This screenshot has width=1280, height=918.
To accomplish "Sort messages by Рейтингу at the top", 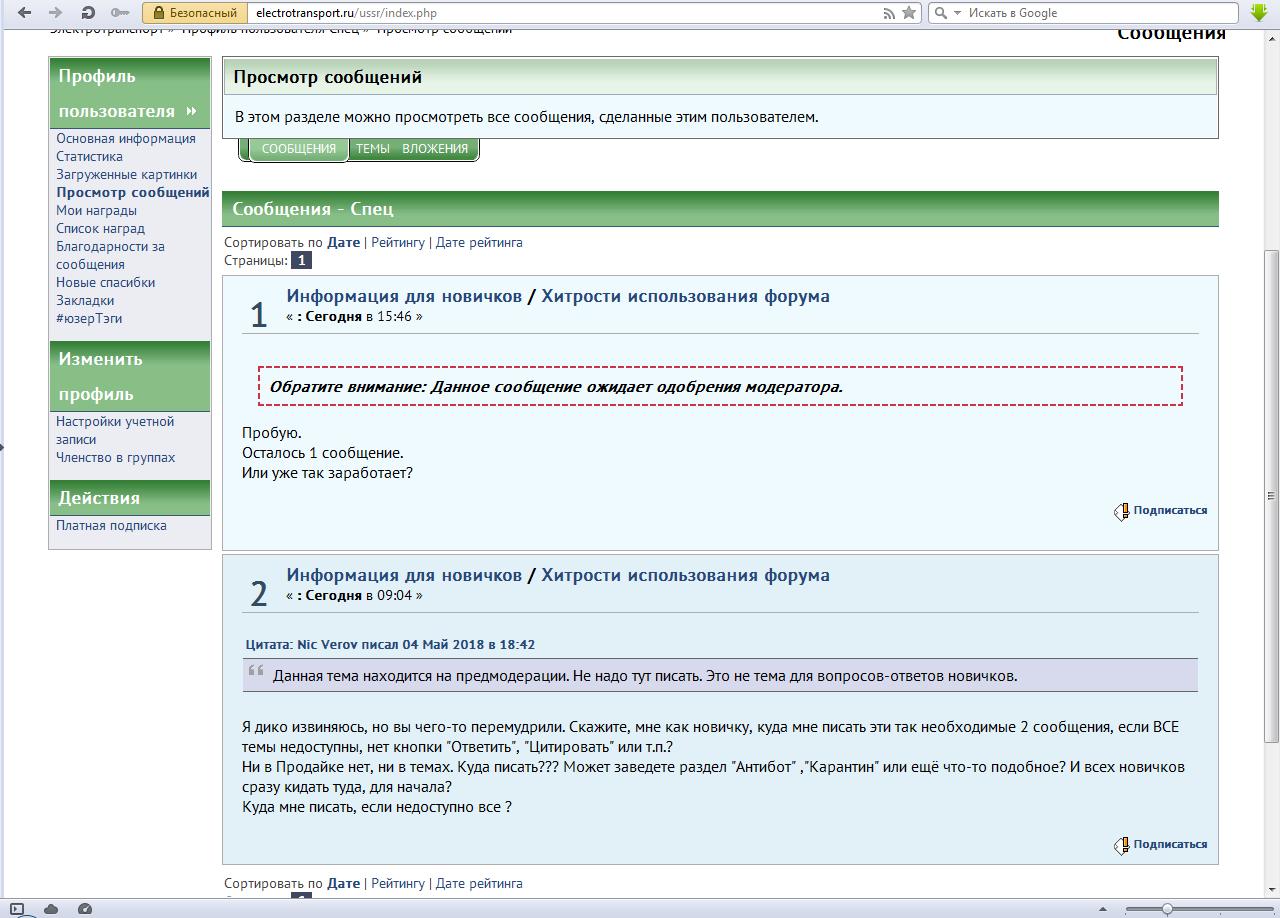I will click(398, 242).
